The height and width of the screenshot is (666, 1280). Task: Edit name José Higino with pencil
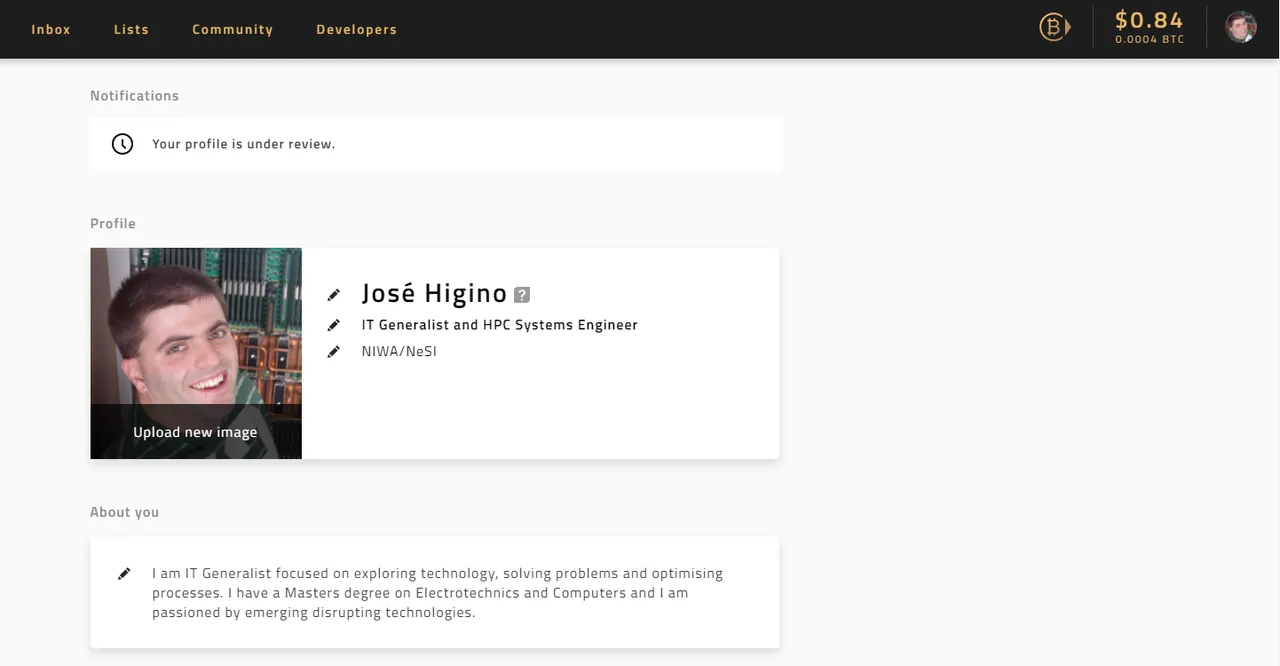[334, 295]
